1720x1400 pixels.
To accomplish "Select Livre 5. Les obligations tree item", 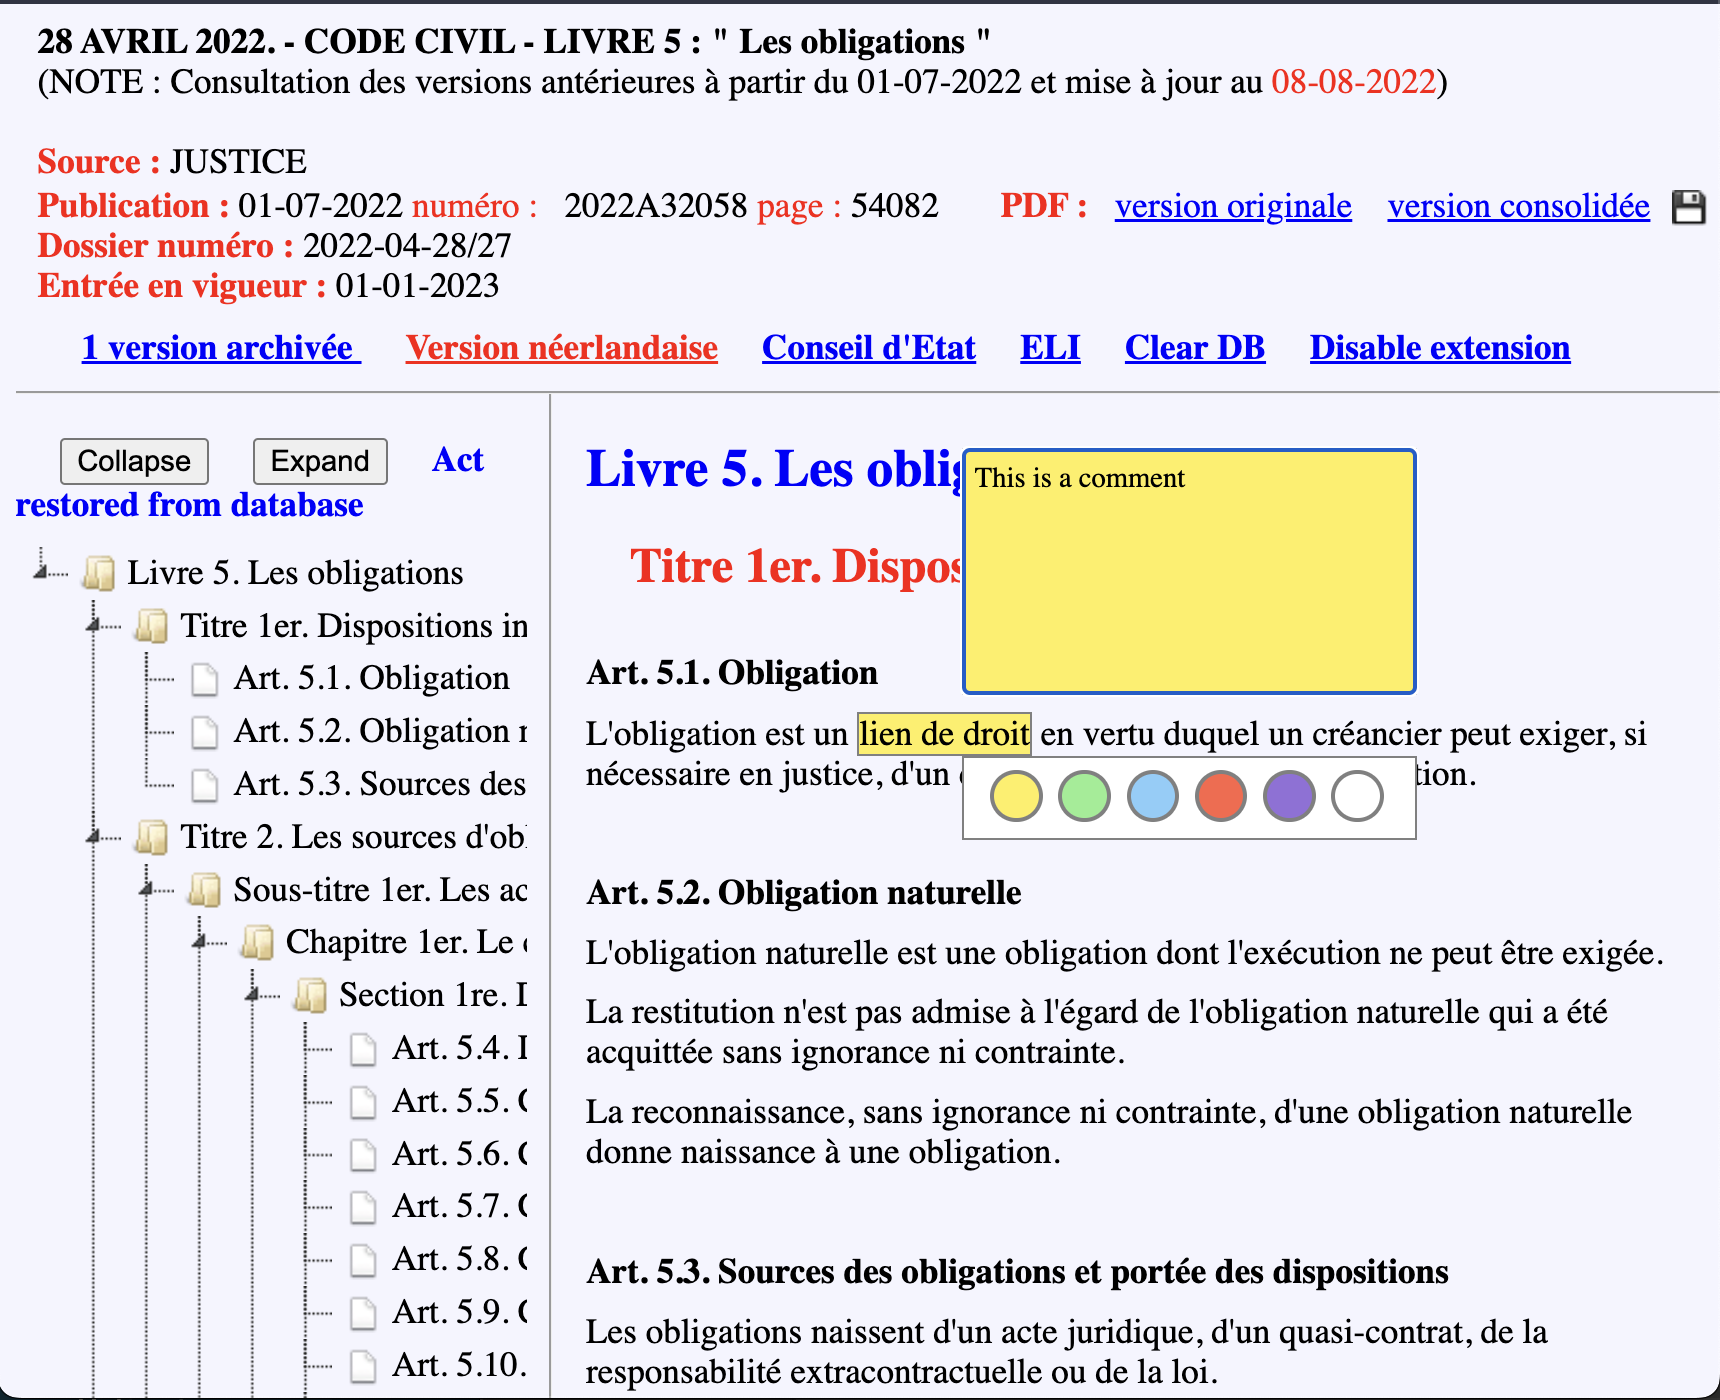I will 295,573.
